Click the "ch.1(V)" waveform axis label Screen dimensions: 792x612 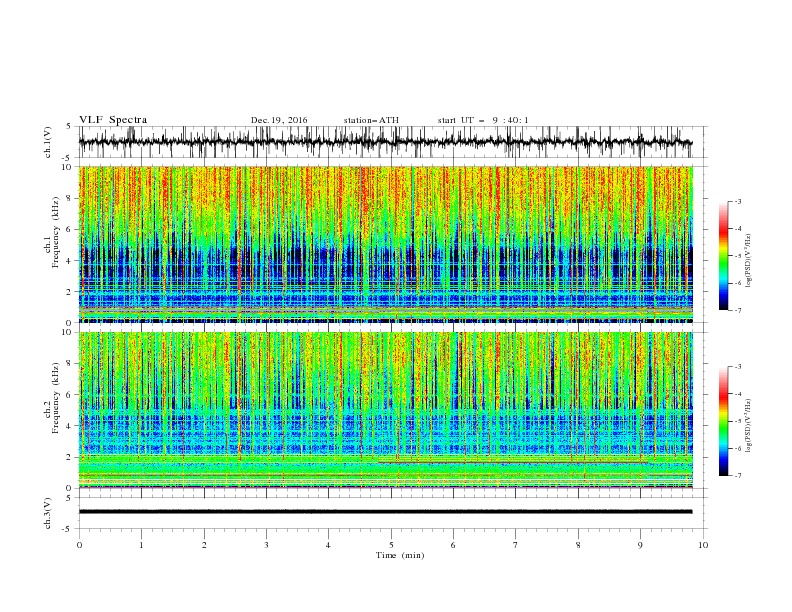(48, 142)
